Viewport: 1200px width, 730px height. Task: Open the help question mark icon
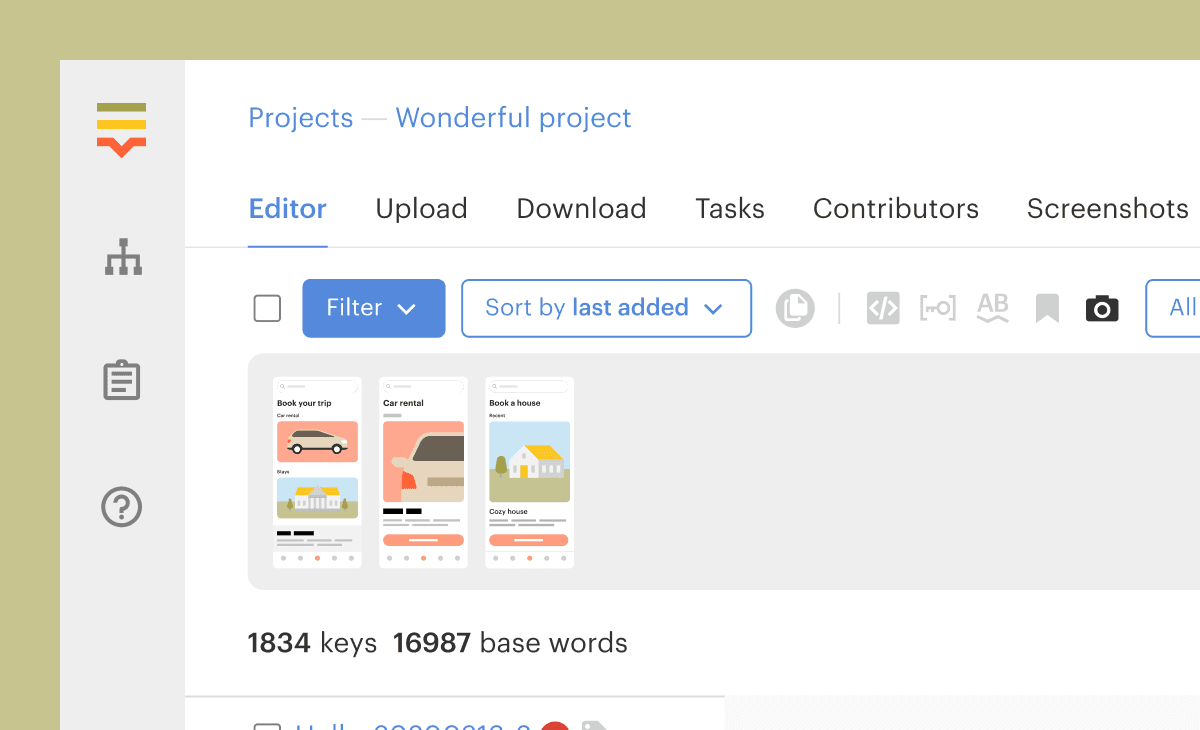[122, 507]
